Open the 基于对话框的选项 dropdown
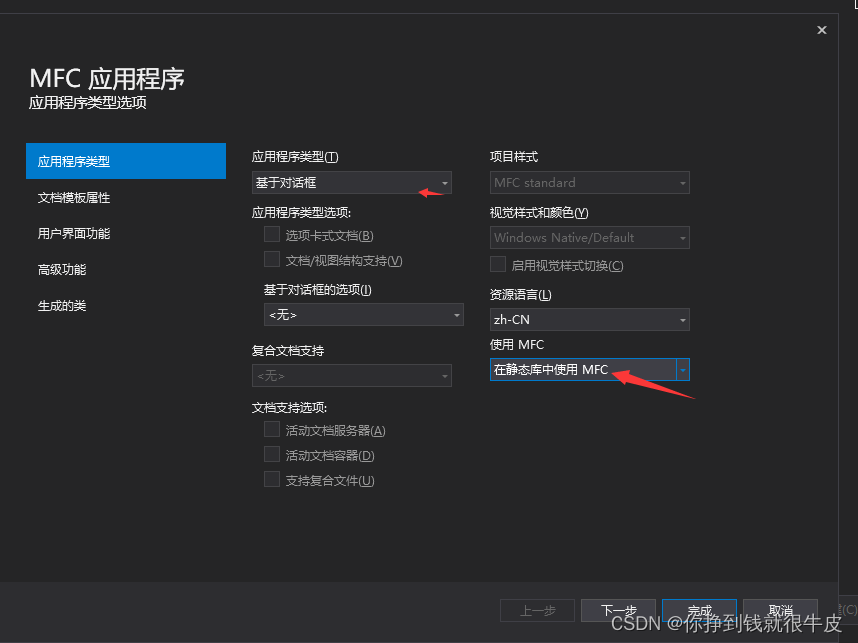 tap(361, 314)
